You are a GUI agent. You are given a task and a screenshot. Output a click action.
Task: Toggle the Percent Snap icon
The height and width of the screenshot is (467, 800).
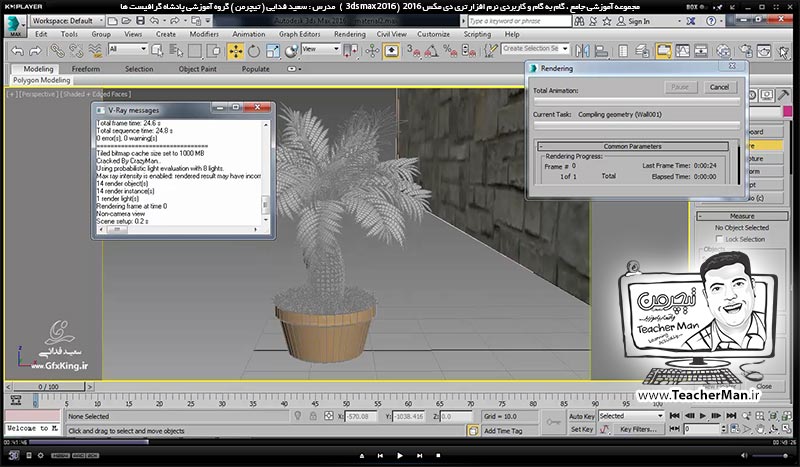click(449, 51)
